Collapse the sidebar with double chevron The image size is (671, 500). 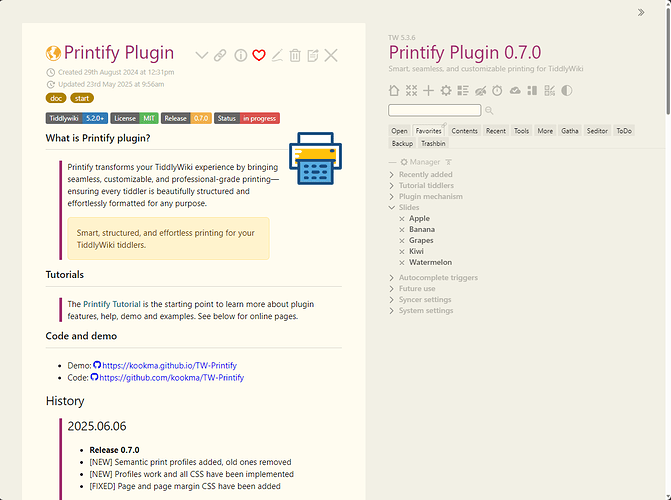(x=641, y=12)
